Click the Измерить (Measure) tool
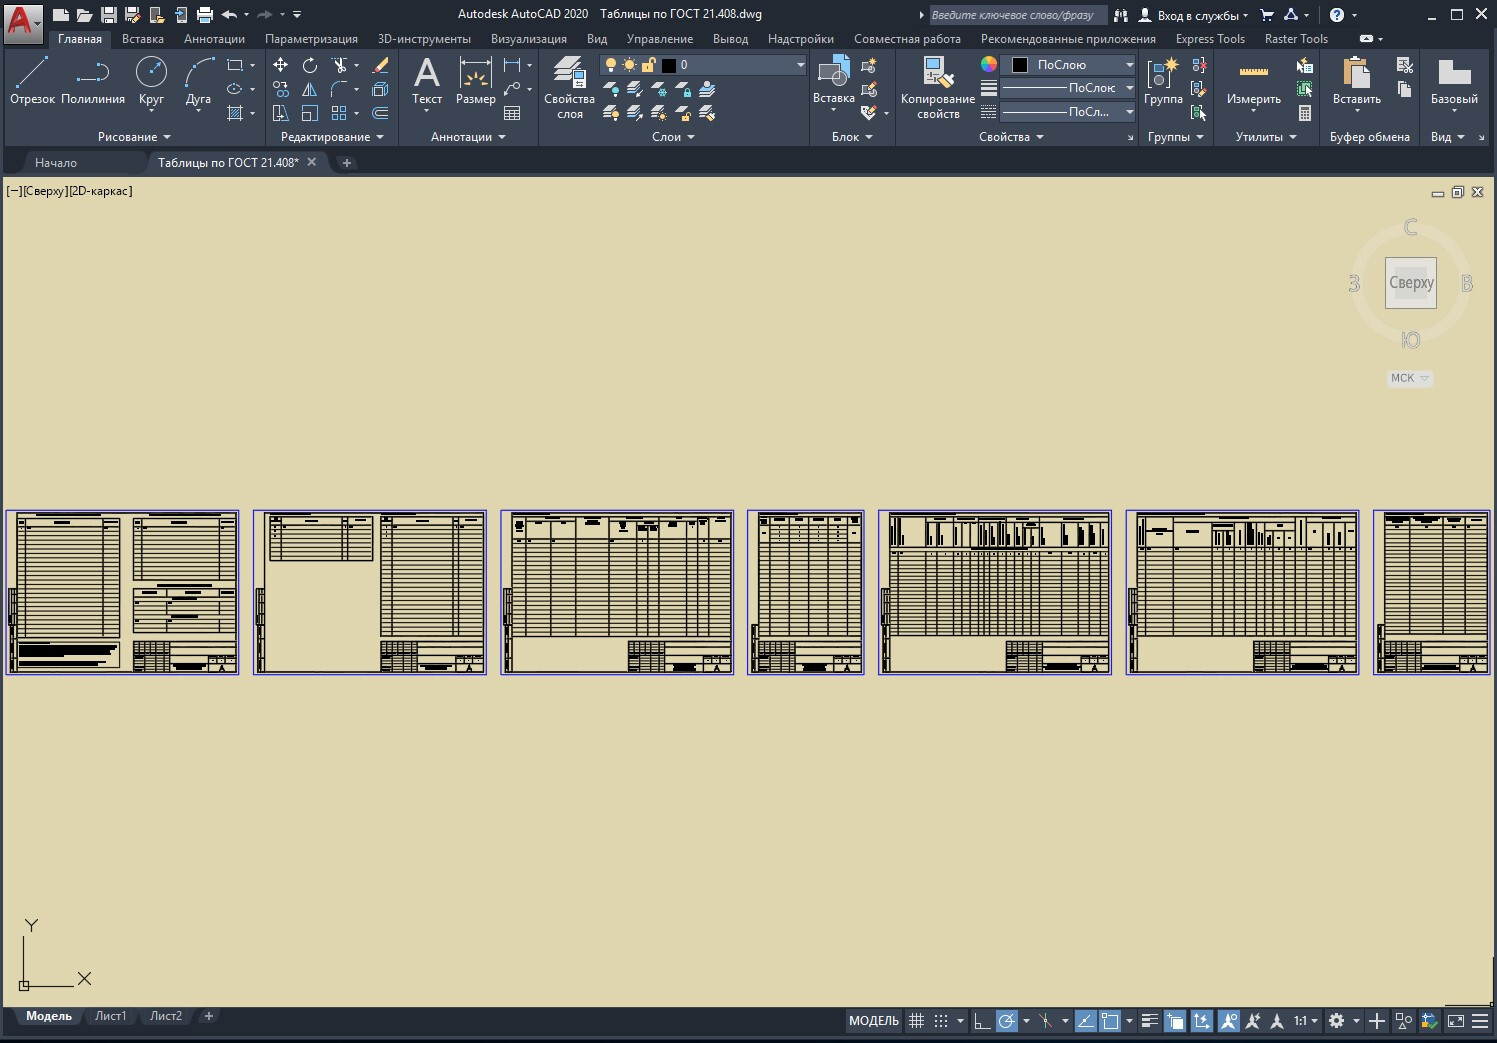 (x=1253, y=80)
